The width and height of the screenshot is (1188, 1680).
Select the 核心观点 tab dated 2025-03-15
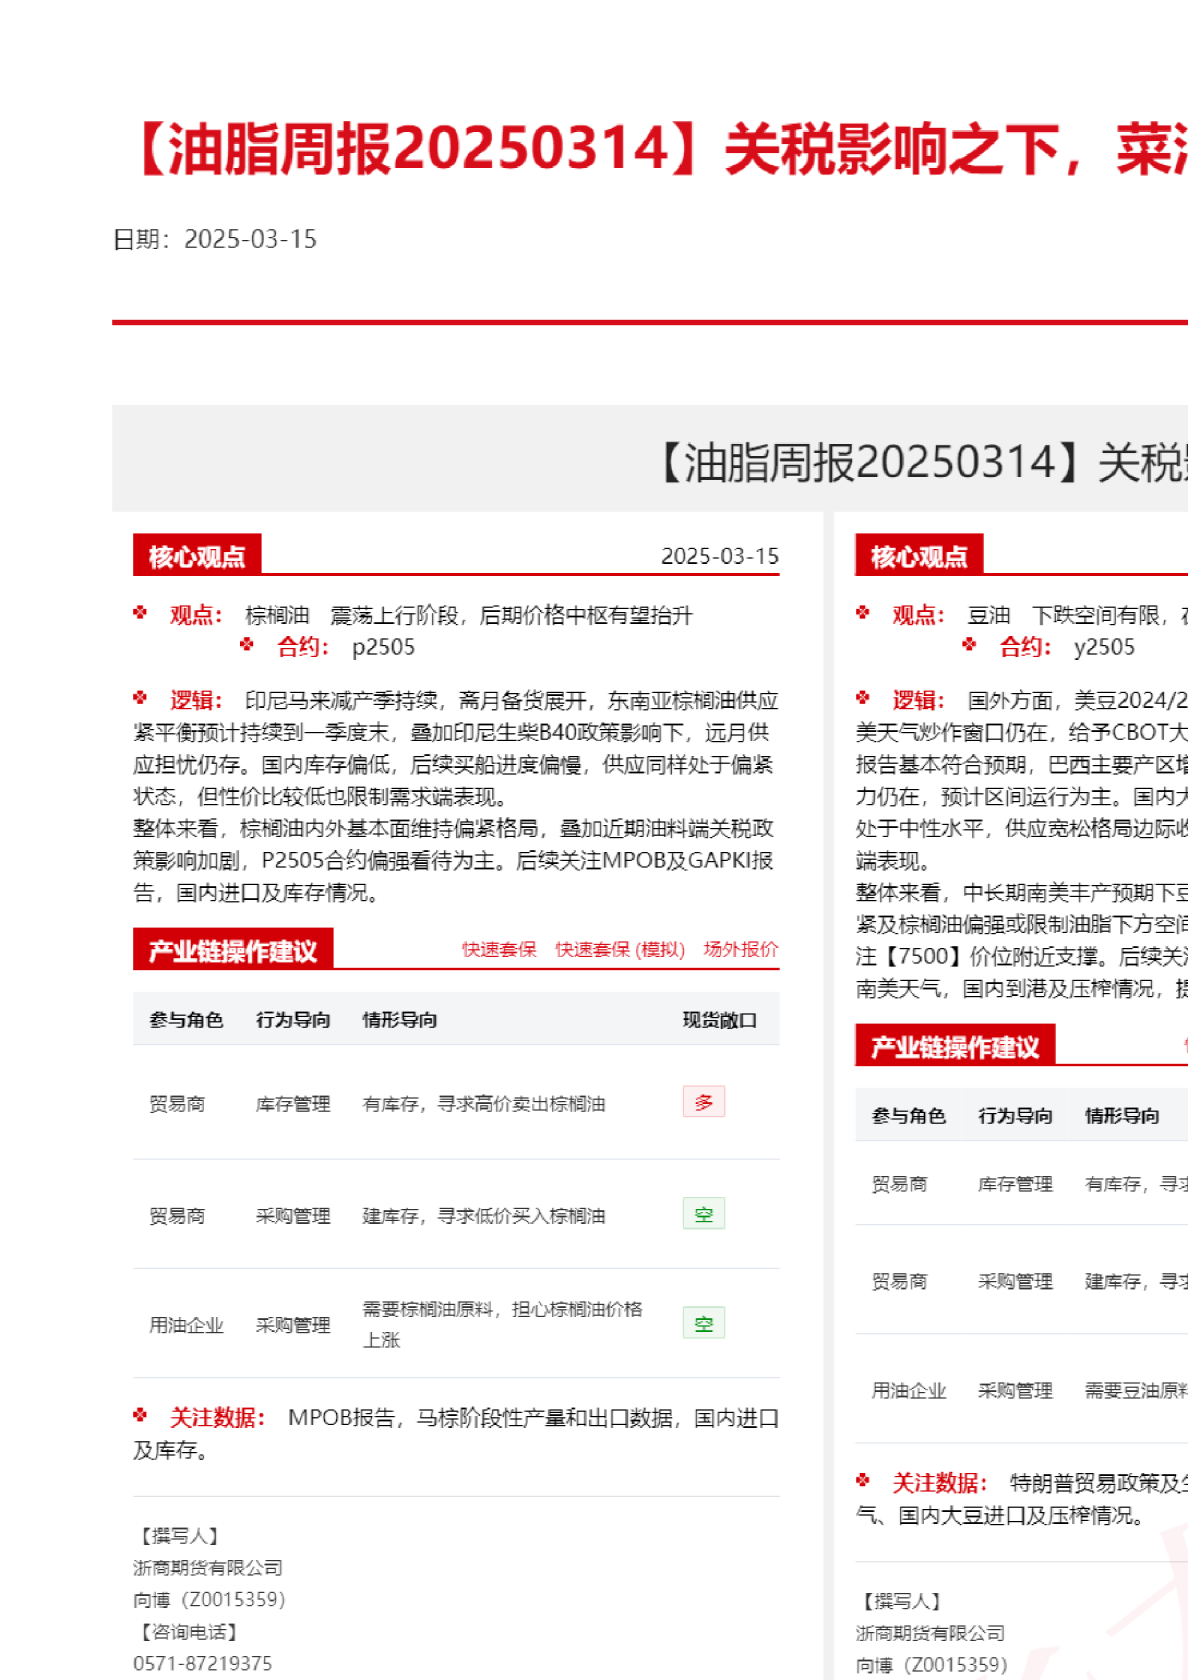coord(197,556)
